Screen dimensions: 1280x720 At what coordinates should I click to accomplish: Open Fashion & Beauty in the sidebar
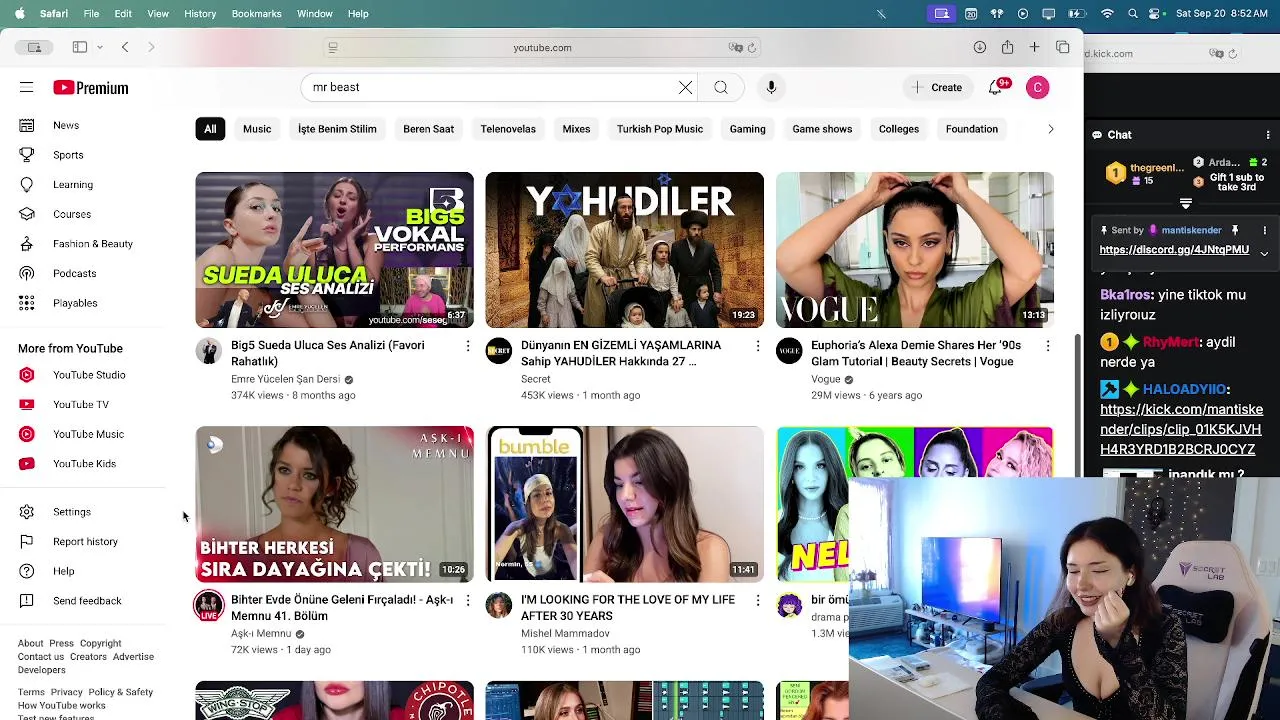point(92,244)
